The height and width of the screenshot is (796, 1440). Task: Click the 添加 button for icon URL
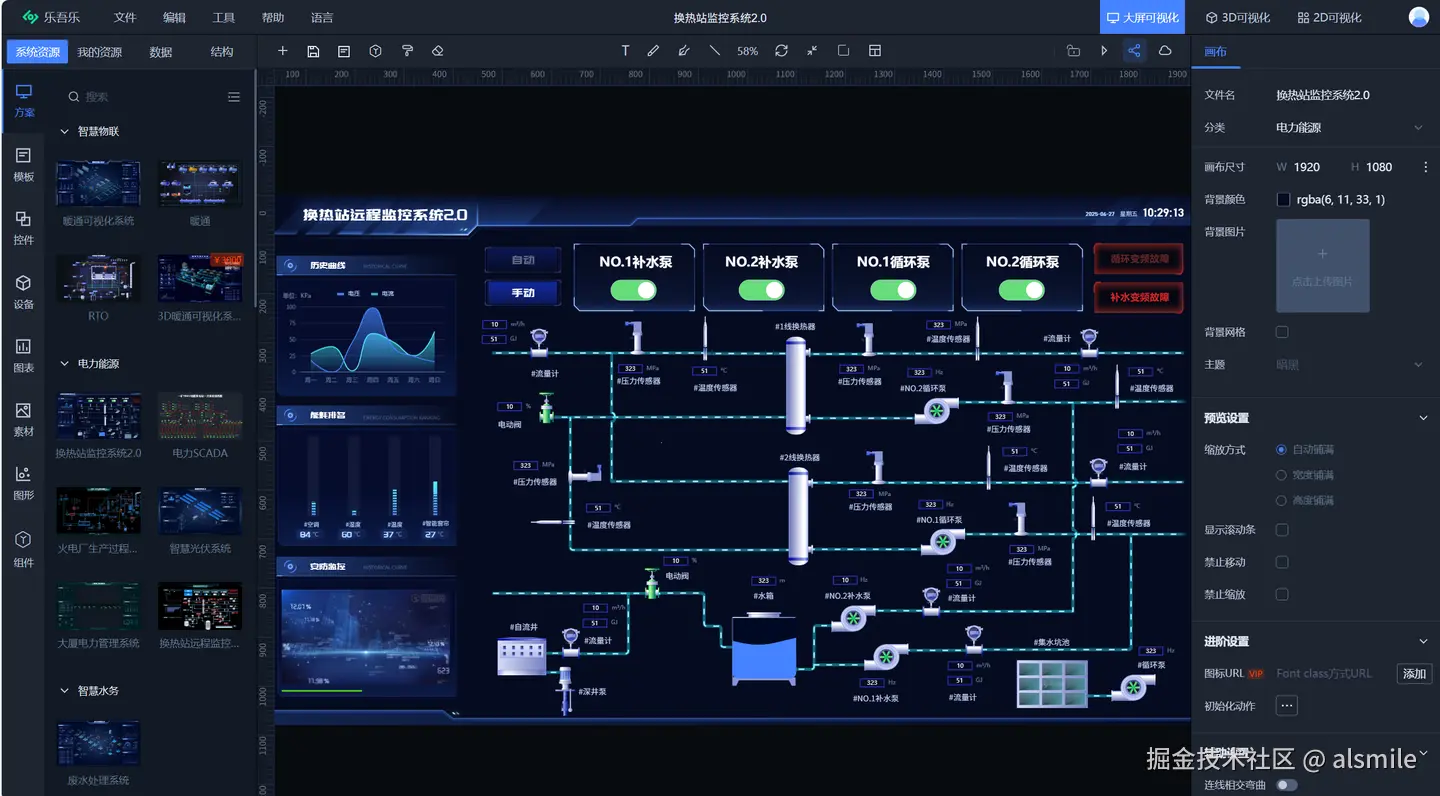coord(1414,674)
